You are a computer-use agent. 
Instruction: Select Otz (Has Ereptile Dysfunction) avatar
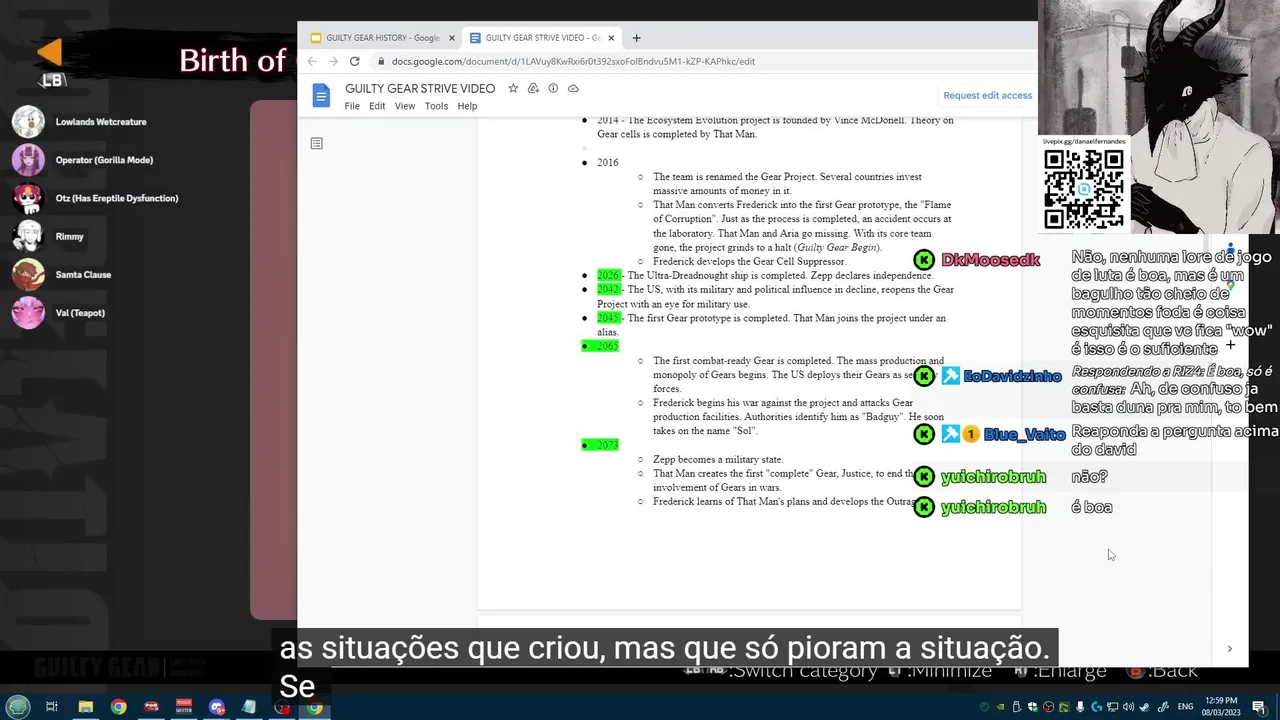tap(28, 197)
